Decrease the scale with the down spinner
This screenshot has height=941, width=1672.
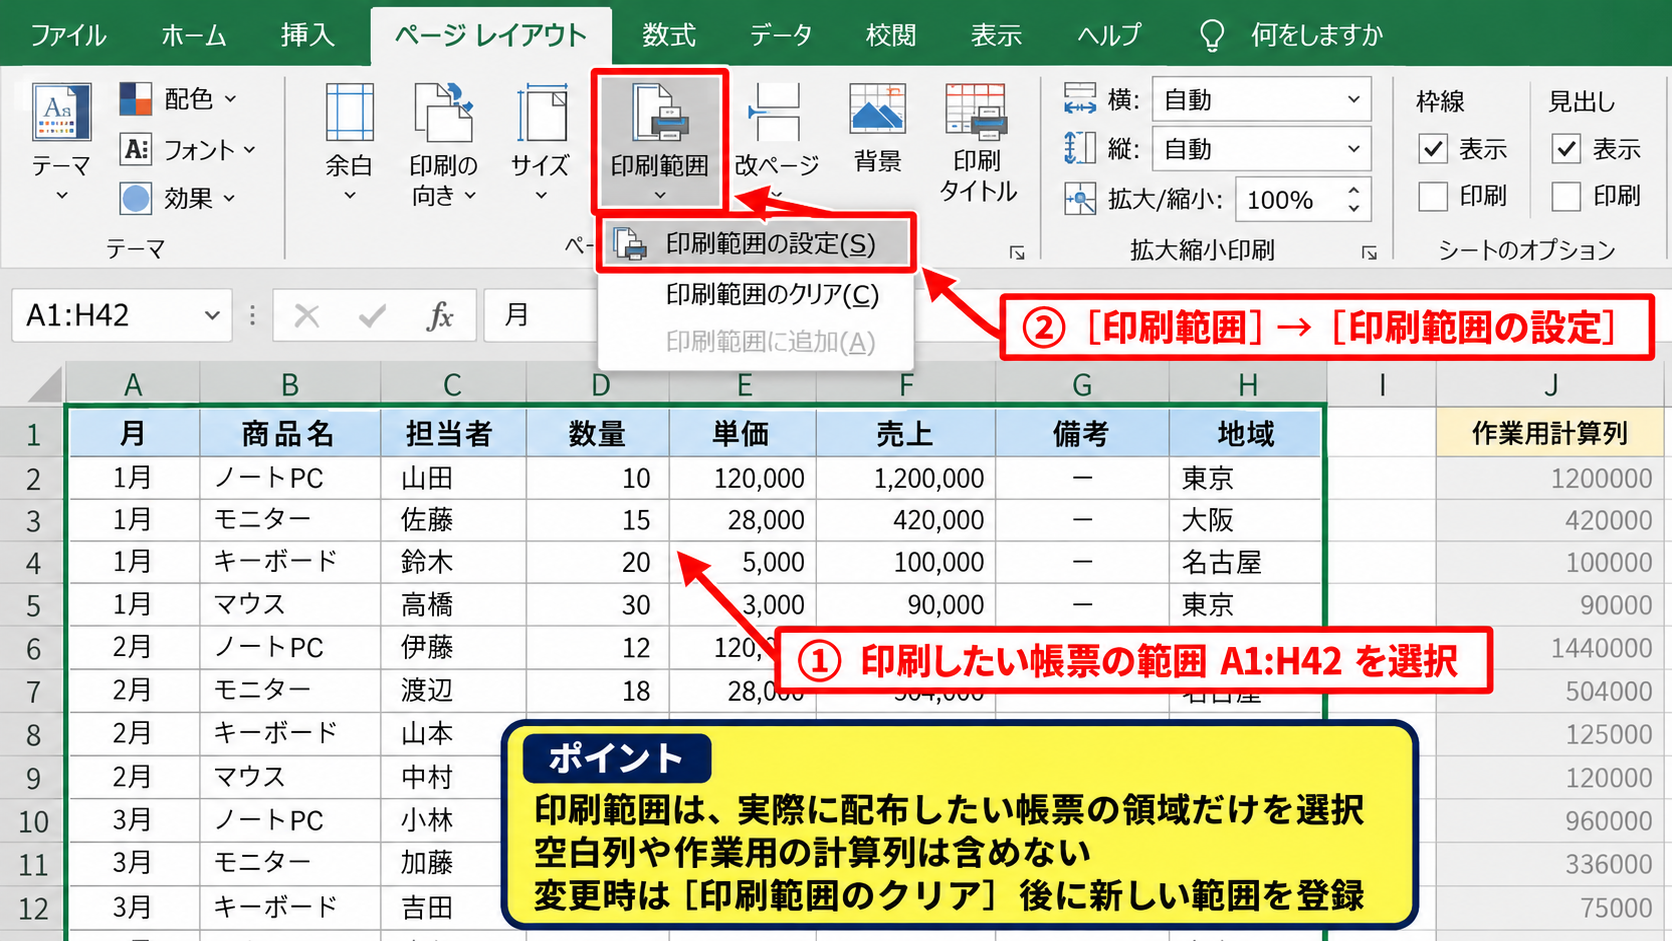tap(1354, 210)
